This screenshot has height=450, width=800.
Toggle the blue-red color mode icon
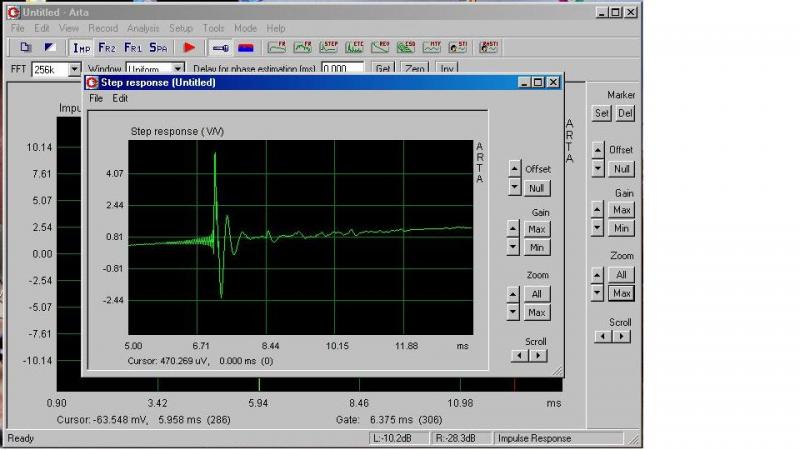[246, 47]
